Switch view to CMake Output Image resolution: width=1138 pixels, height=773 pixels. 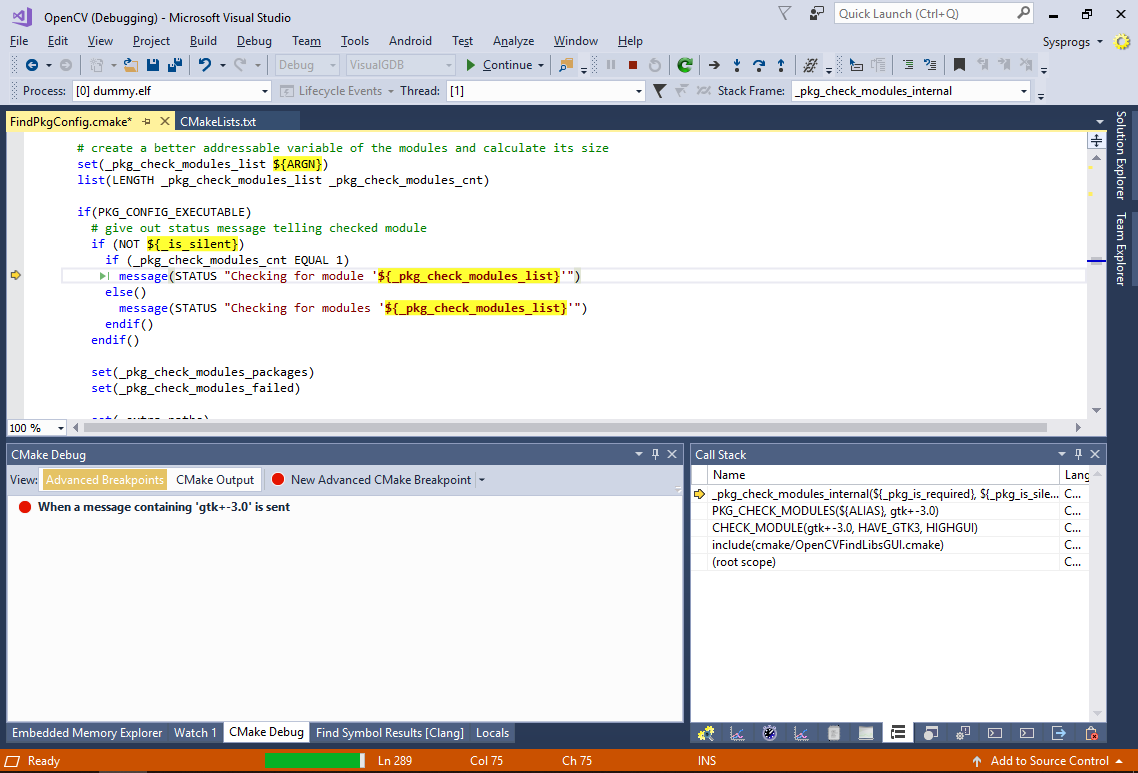point(215,480)
